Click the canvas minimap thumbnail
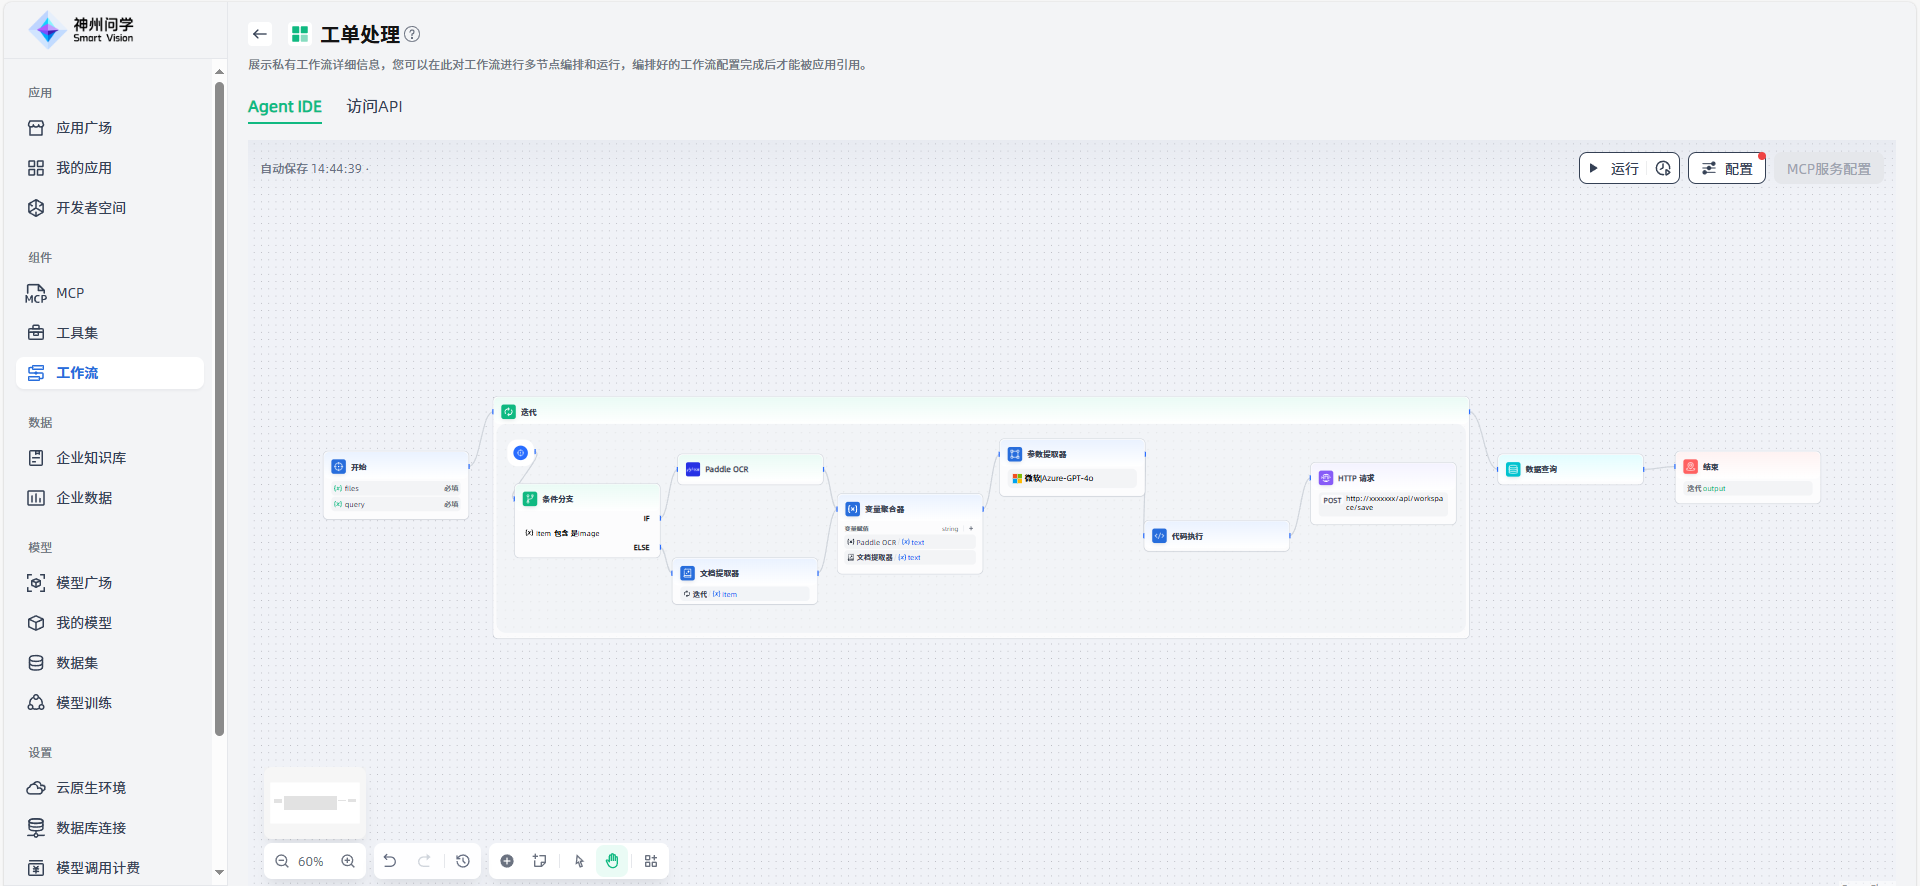 click(315, 803)
